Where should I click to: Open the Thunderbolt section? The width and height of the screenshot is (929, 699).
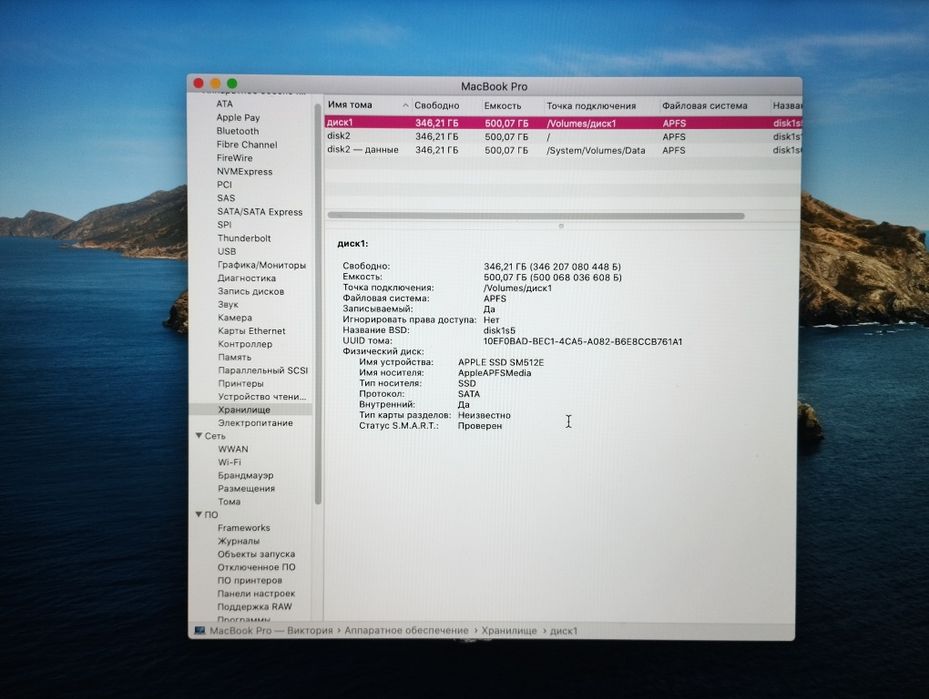[x=244, y=238]
